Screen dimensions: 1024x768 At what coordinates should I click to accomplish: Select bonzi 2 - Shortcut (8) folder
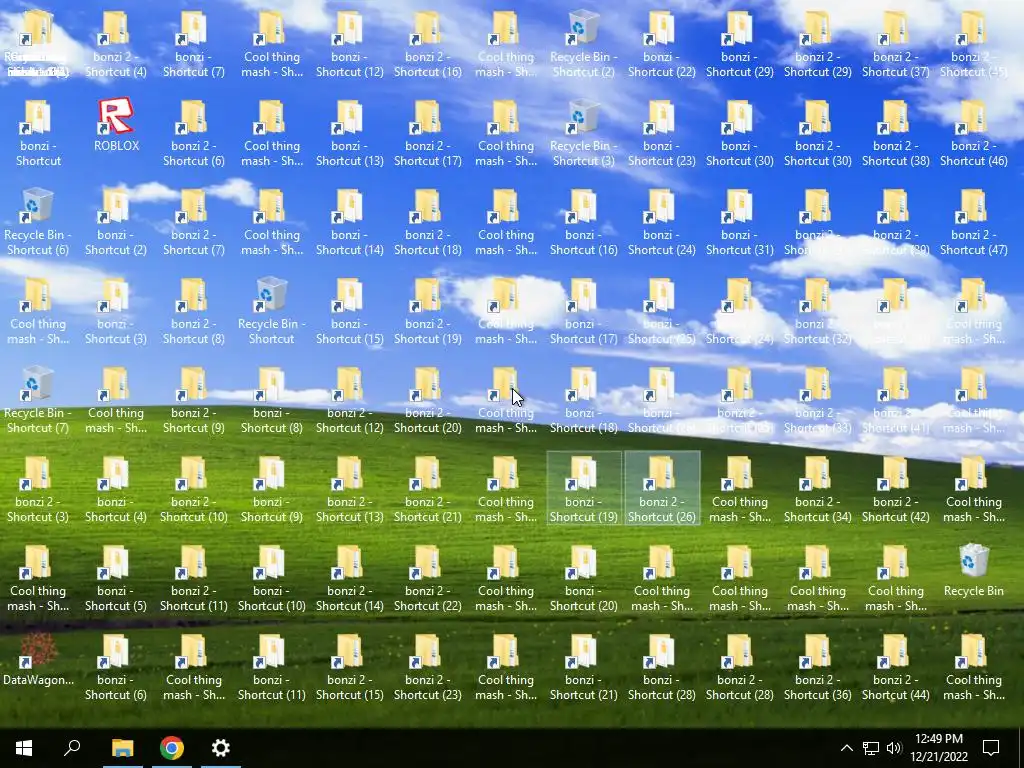pos(194,311)
